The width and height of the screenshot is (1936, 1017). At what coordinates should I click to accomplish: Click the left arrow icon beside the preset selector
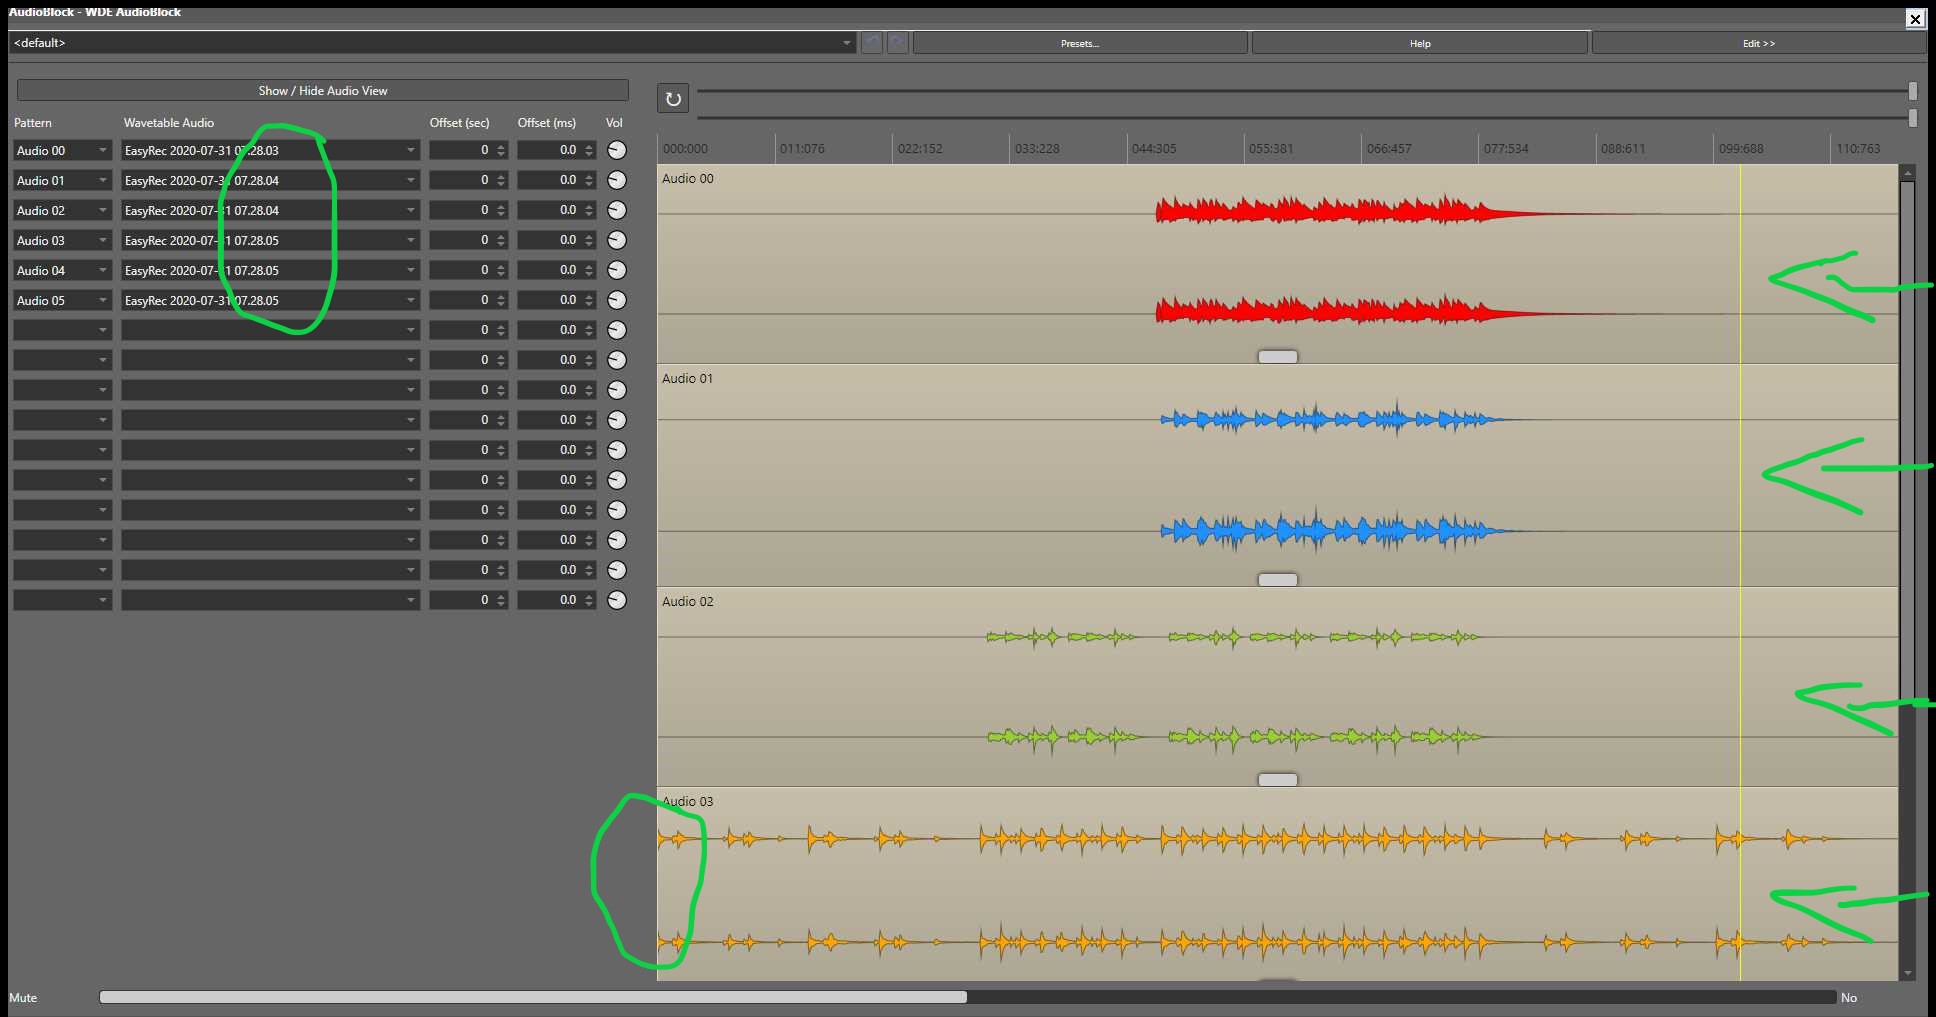click(870, 42)
